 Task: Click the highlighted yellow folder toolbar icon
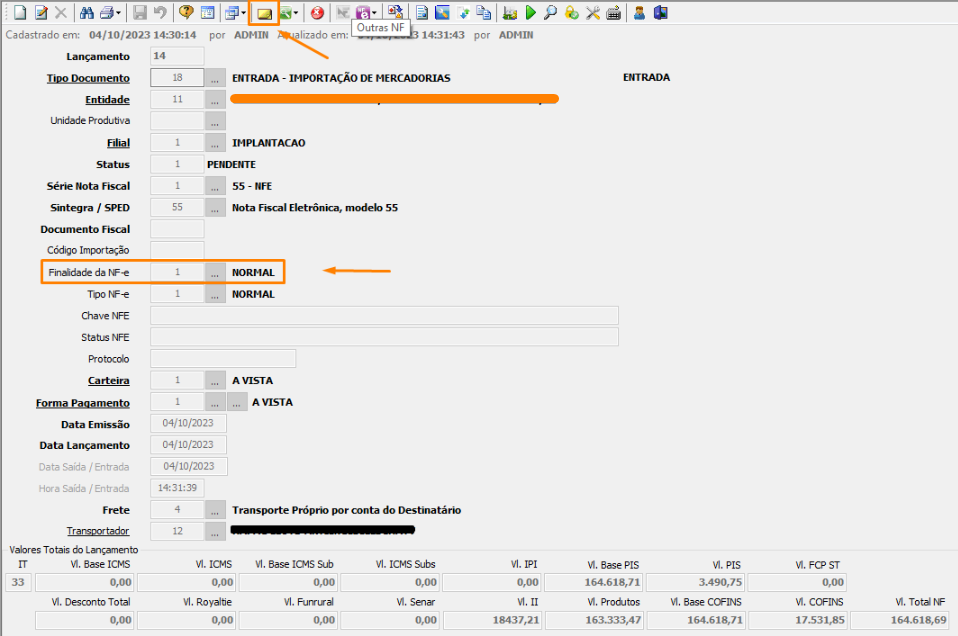click(x=264, y=13)
